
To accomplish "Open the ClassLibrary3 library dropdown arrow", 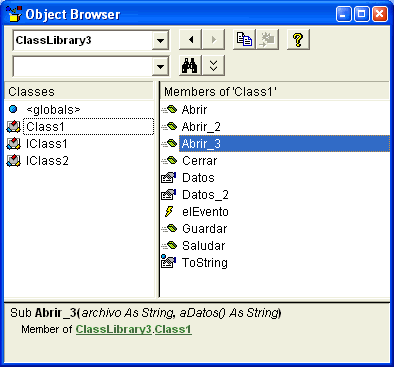I will [160, 41].
